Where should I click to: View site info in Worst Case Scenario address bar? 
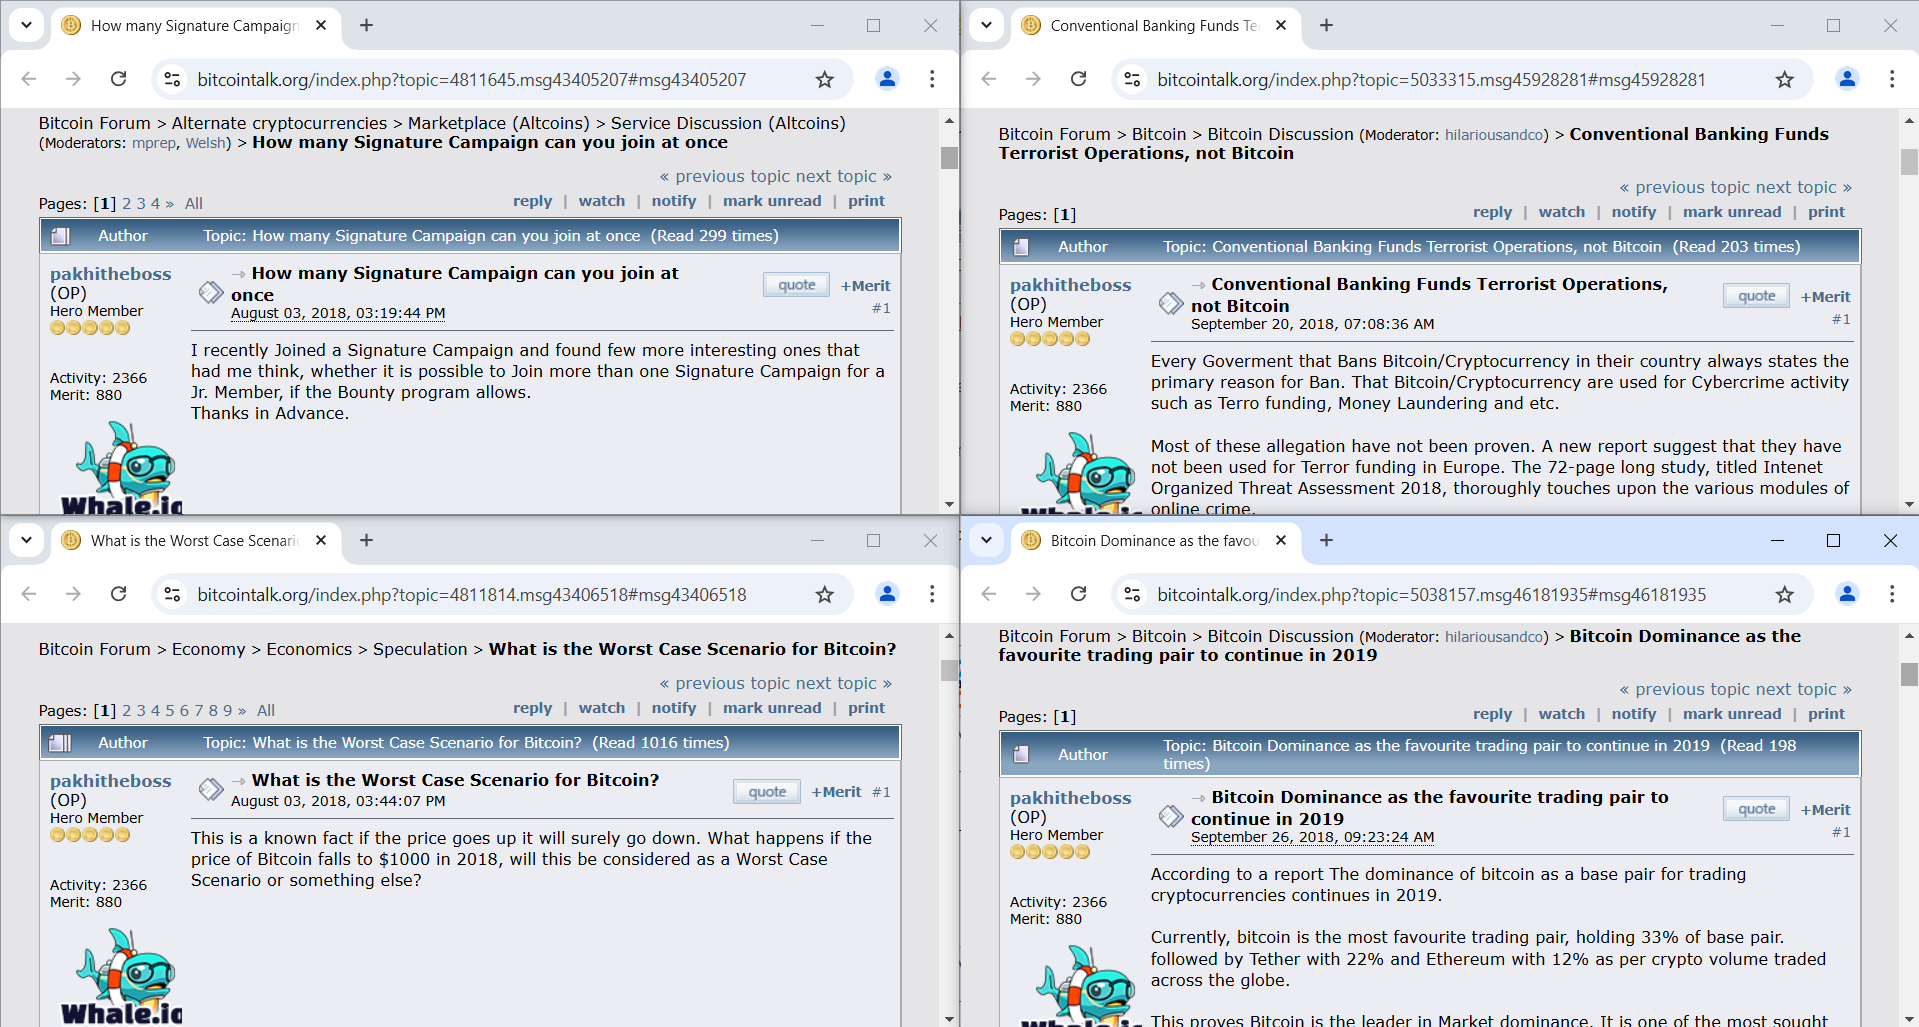coord(172,594)
